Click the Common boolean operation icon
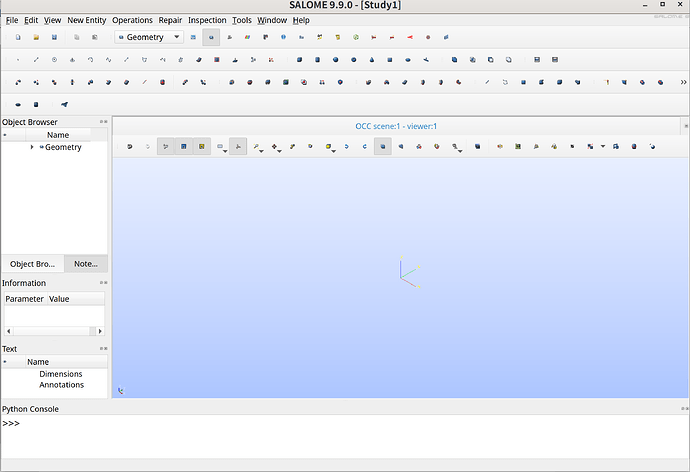690x472 pixels. point(472,60)
